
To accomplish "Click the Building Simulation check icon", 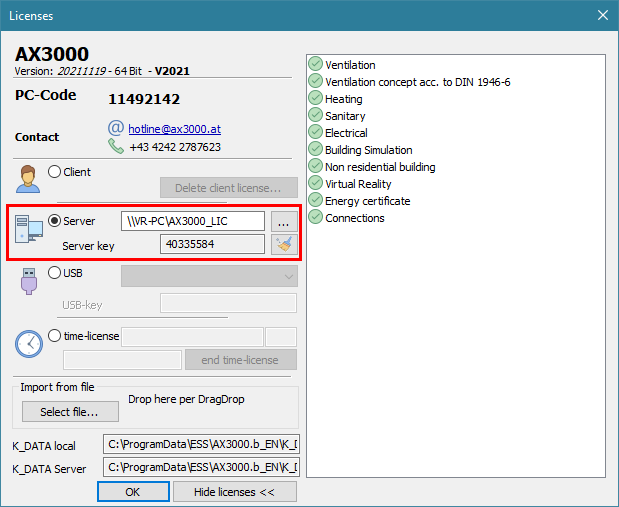I will [x=315, y=148].
